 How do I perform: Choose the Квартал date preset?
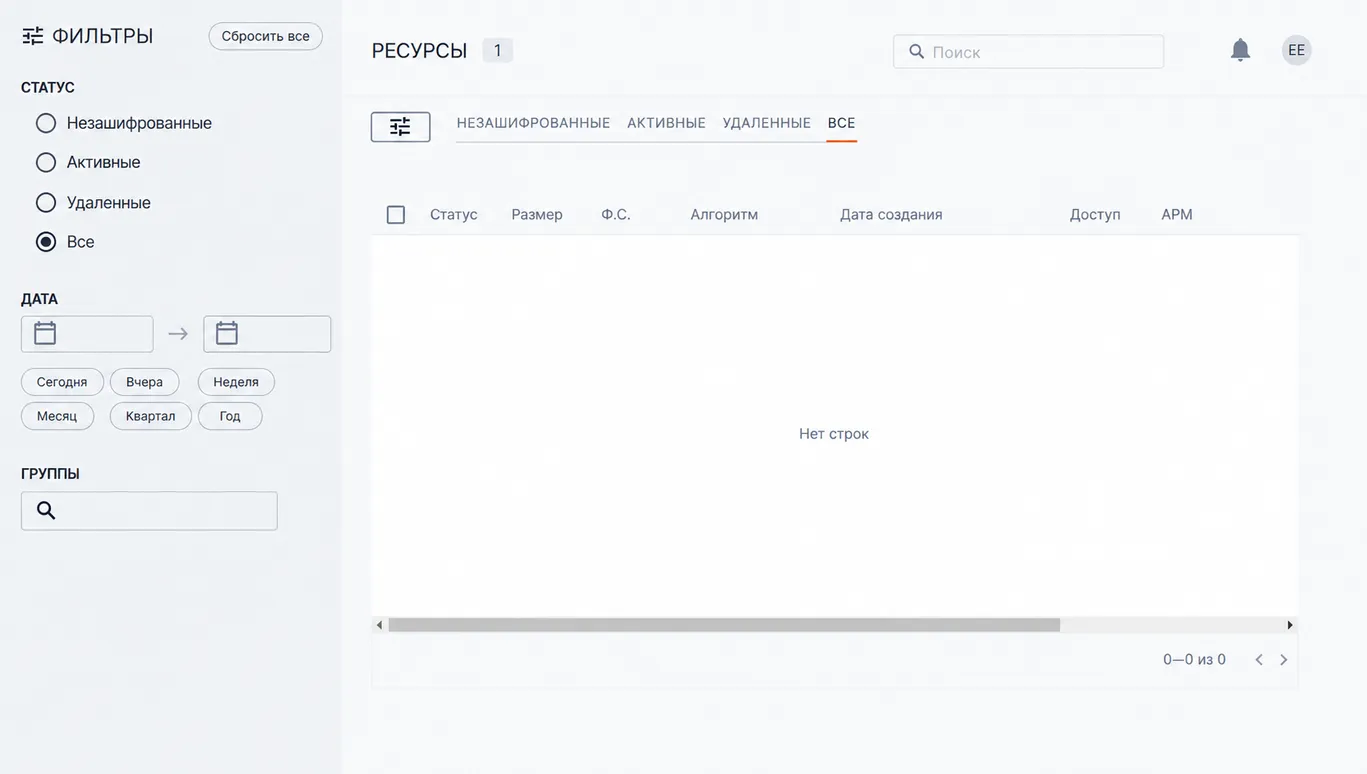click(150, 416)
